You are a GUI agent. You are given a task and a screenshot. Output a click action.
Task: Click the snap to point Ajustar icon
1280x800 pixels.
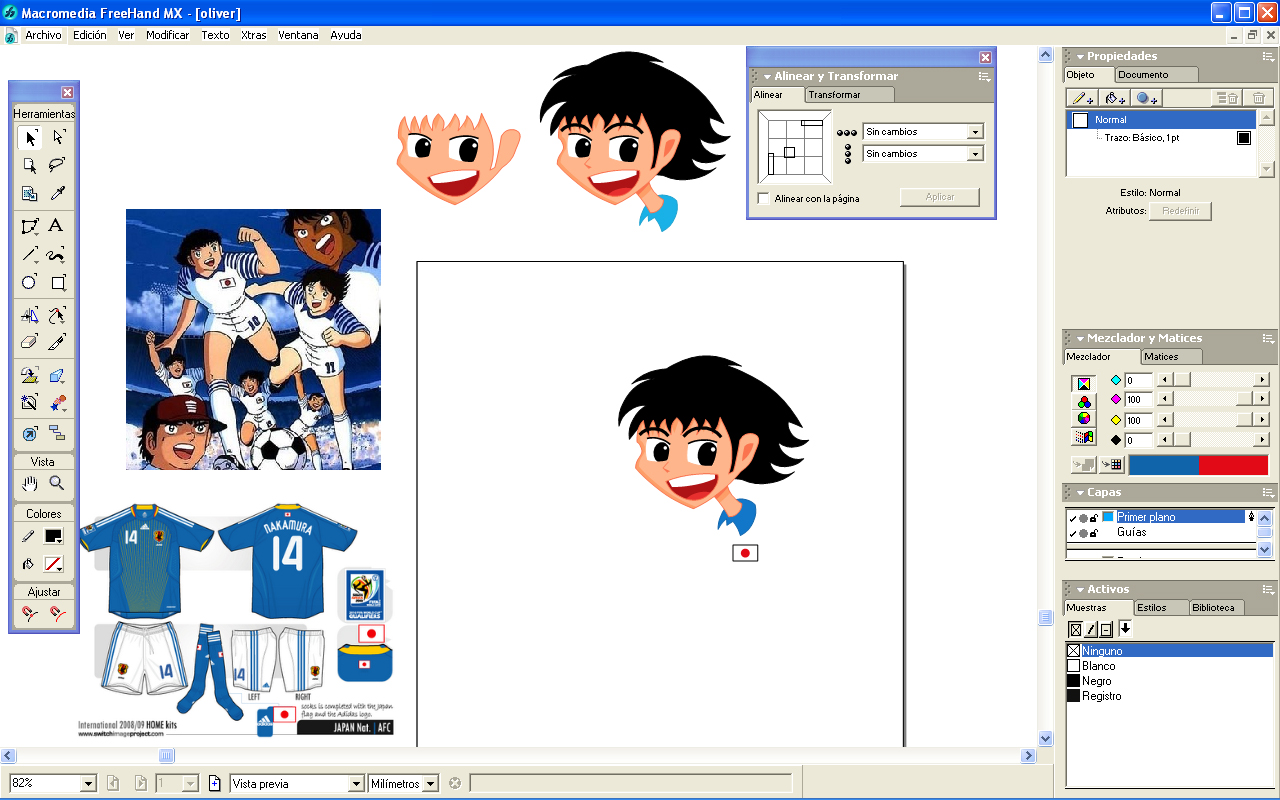click(30, 613)
